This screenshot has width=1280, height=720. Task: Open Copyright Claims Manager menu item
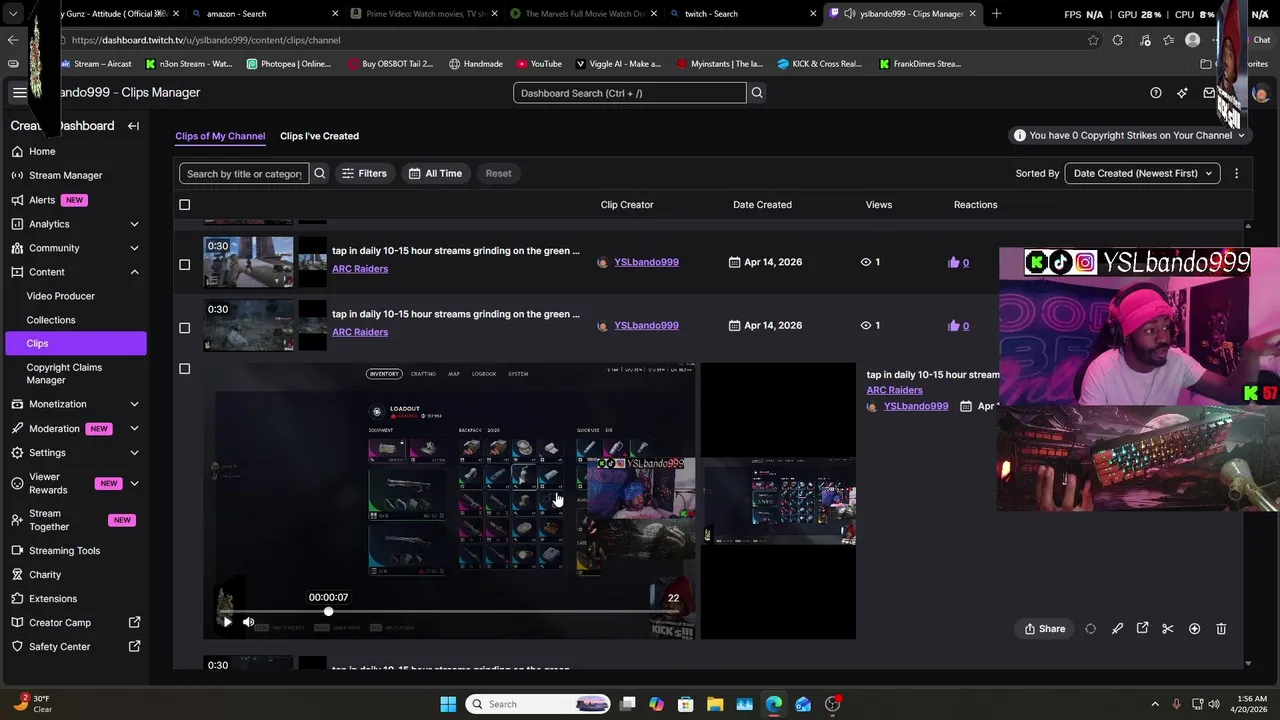pos(64,373)
